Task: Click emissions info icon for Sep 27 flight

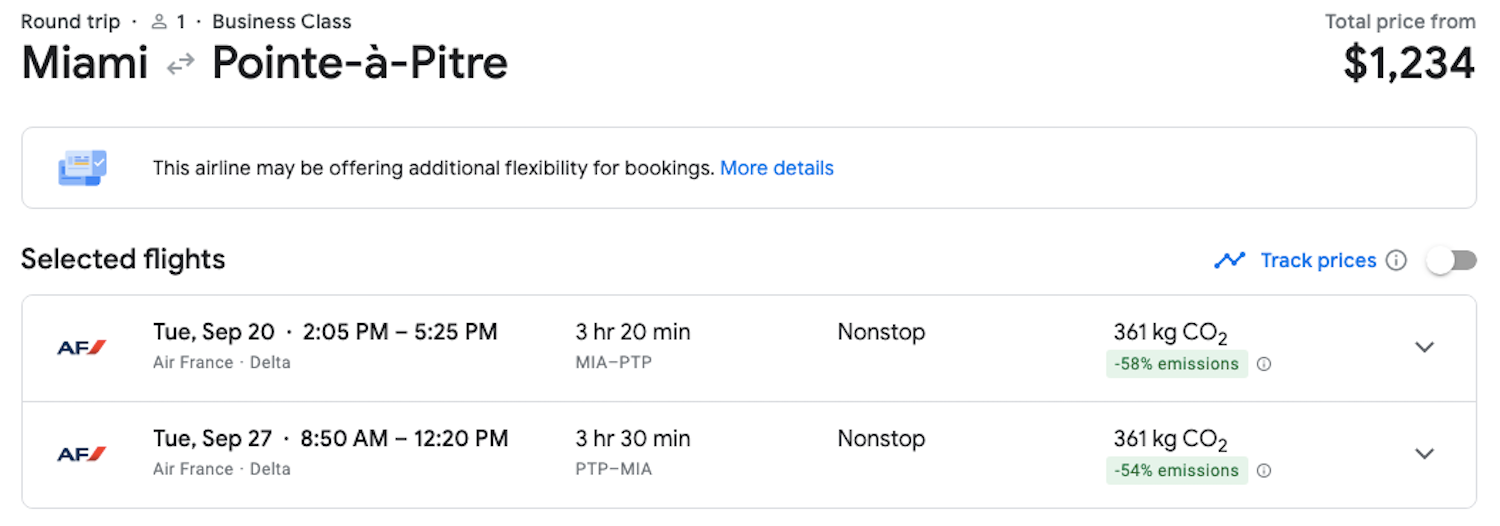Action: point(1264,471)
